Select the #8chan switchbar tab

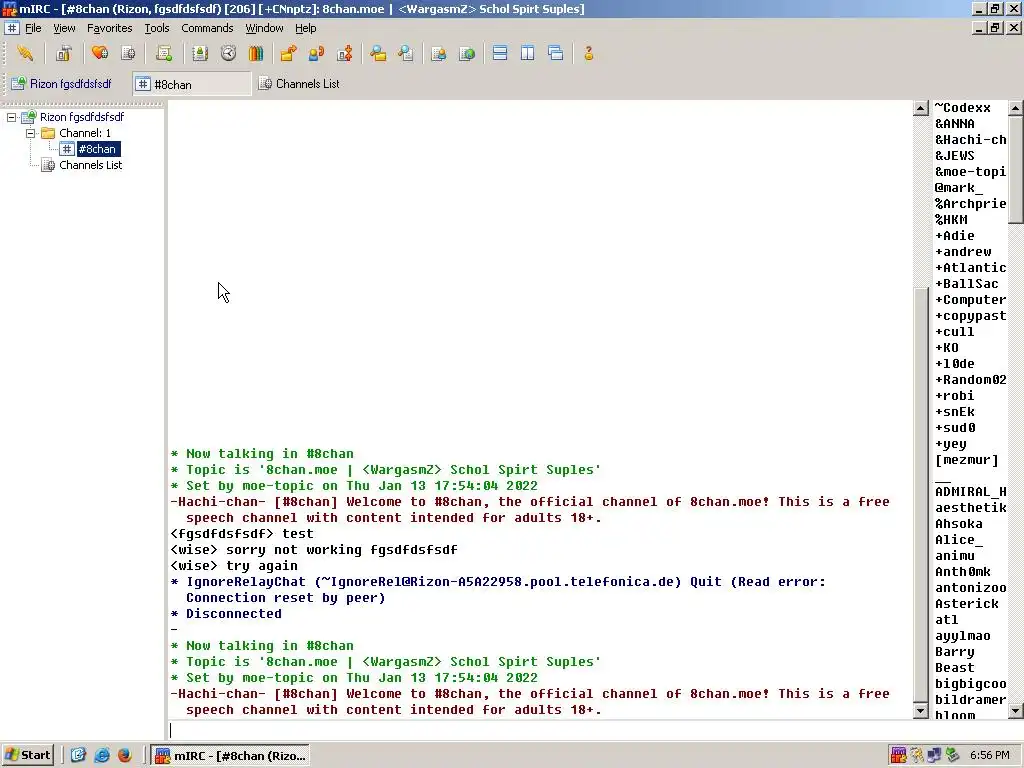coord(192,84)
